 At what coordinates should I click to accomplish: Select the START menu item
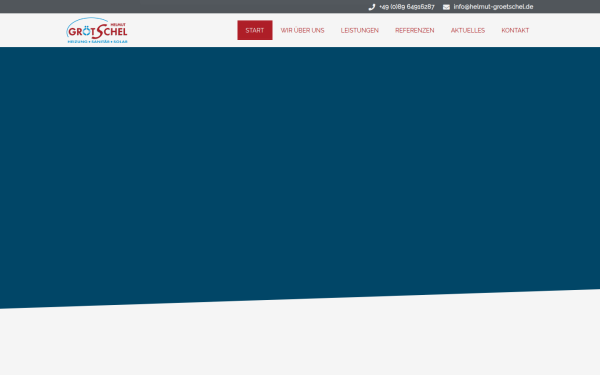click(255, 30)
